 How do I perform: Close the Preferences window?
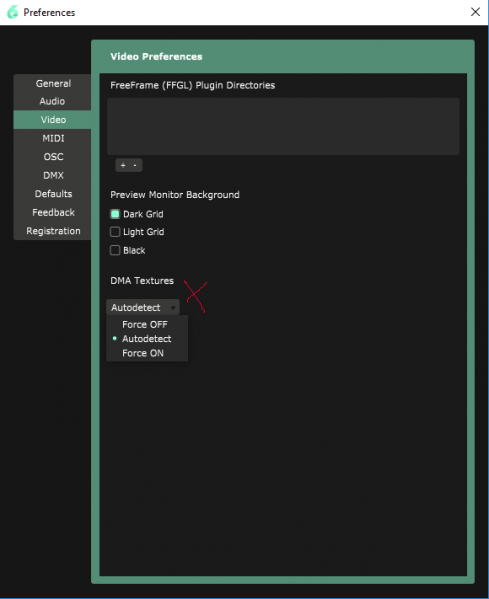(475, 12)
